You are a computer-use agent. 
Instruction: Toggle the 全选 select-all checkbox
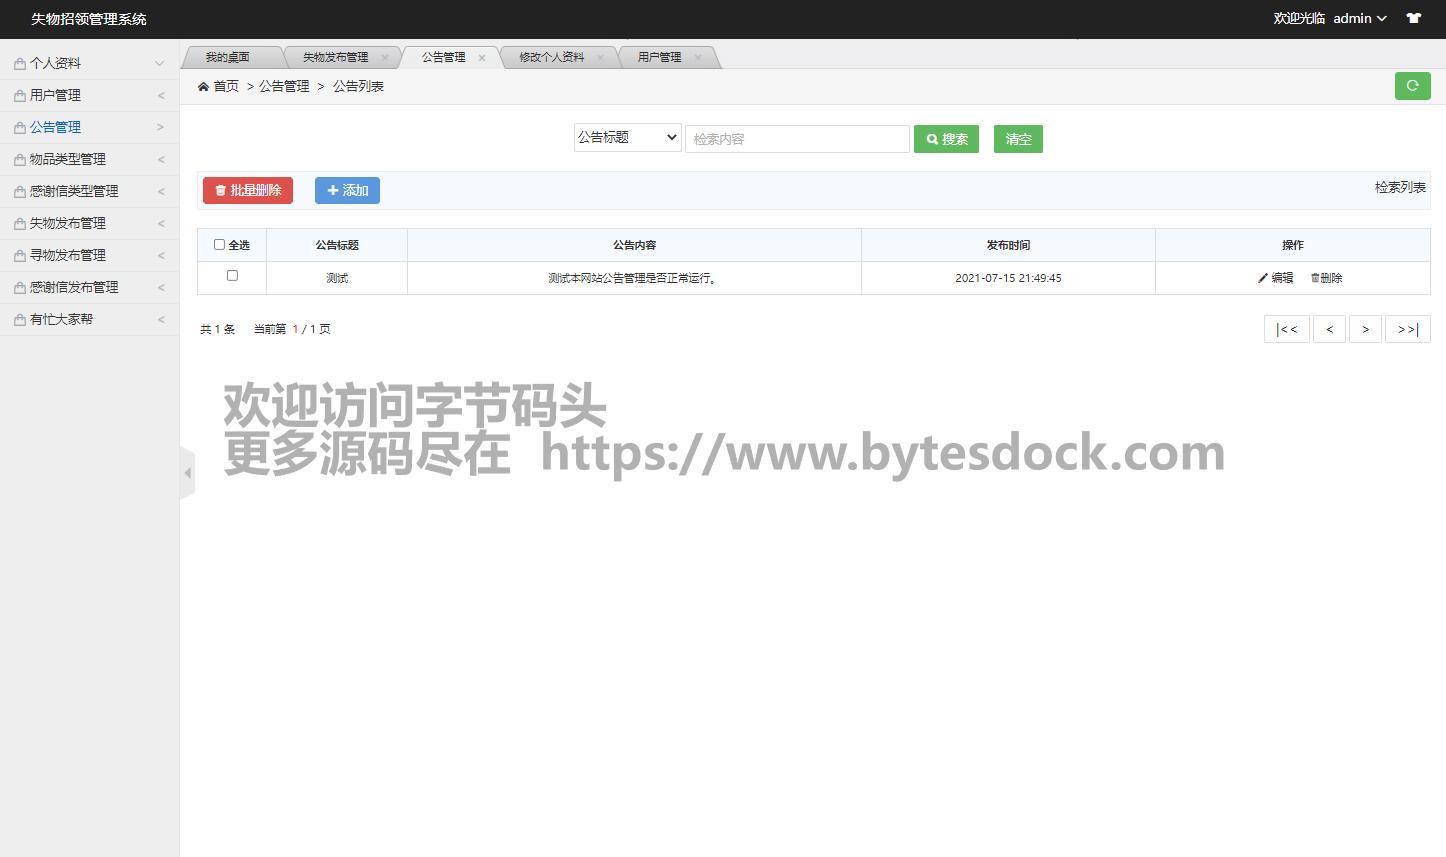point(220,244)
